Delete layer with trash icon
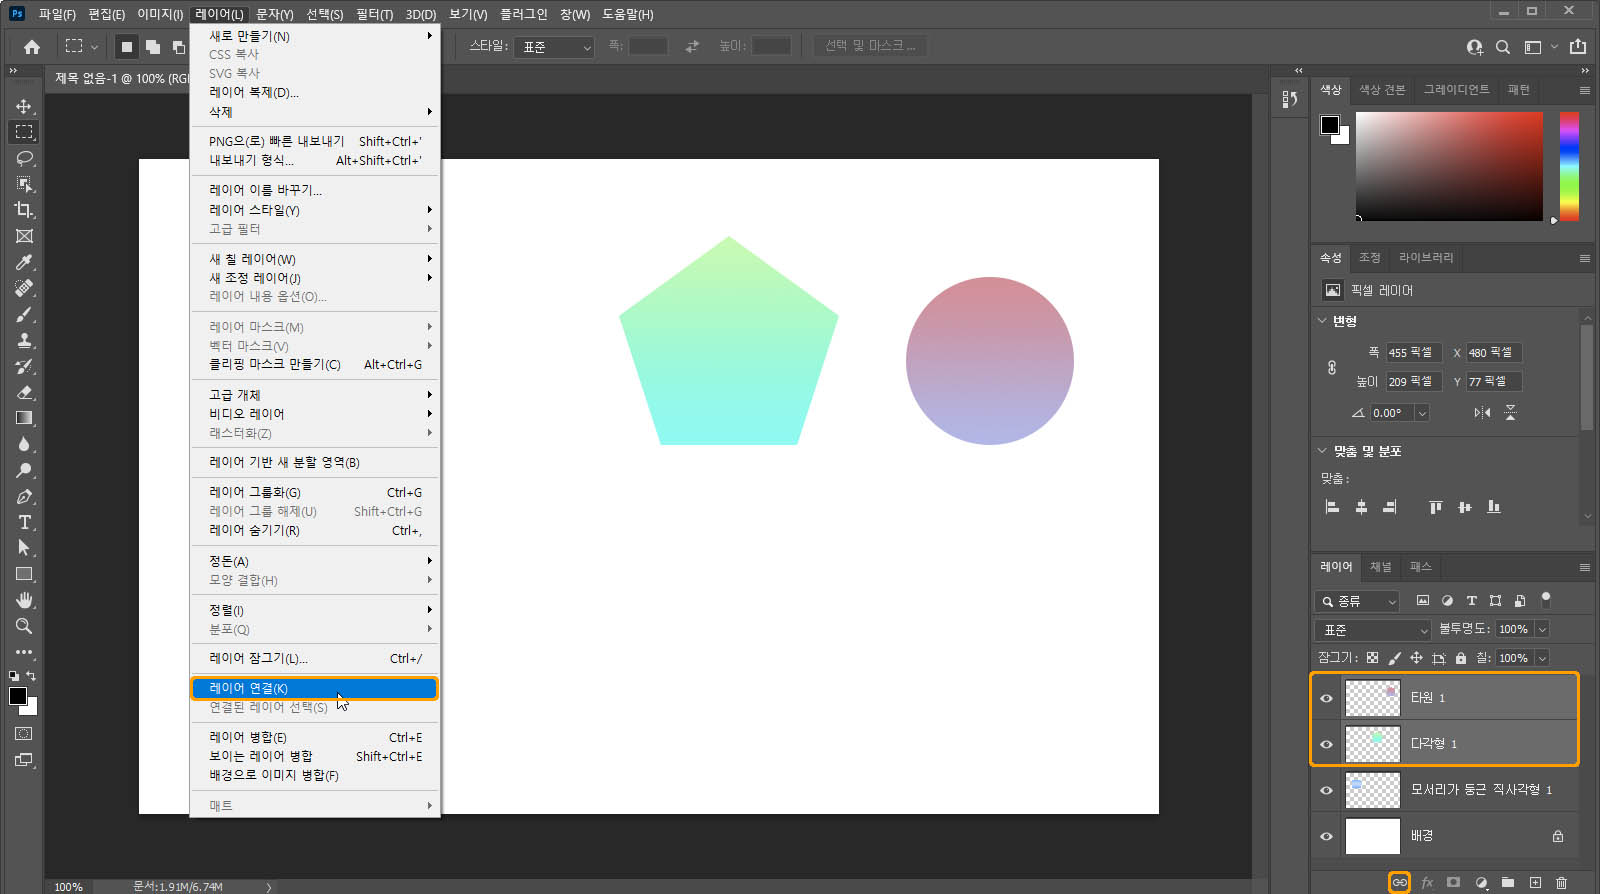This screenshot has height=894, width=1600. (1562, 883)
